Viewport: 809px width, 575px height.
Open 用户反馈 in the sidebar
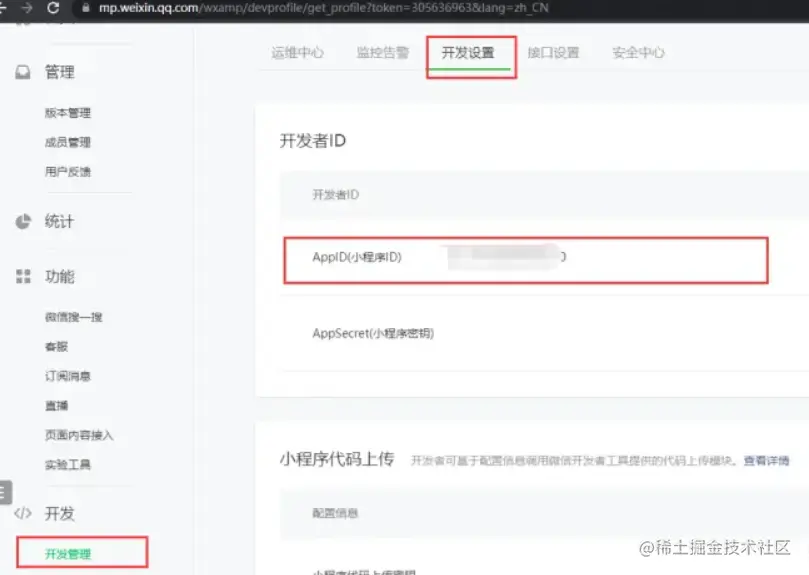click(68, 171)
